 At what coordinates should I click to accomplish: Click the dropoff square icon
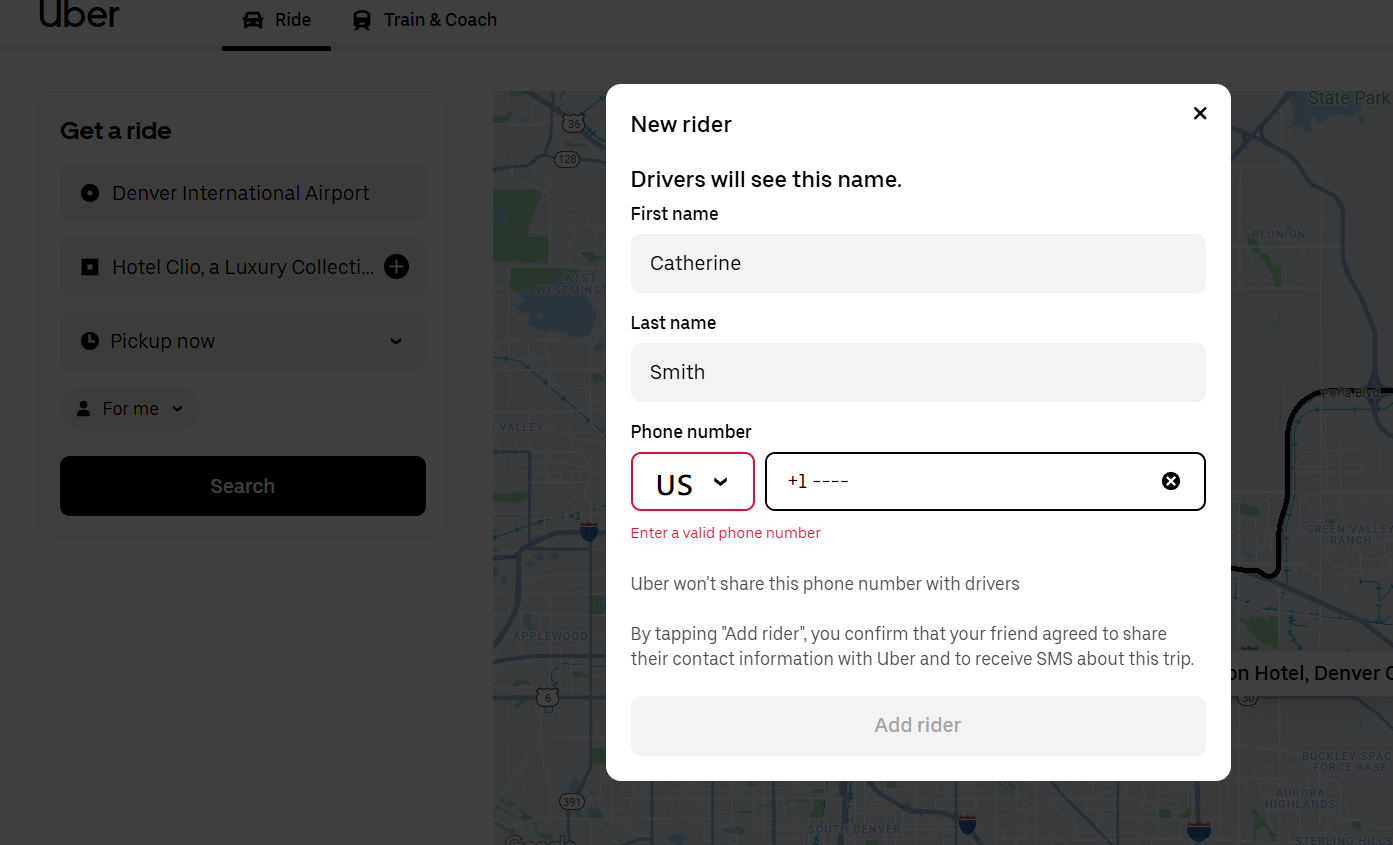(90, 267)
